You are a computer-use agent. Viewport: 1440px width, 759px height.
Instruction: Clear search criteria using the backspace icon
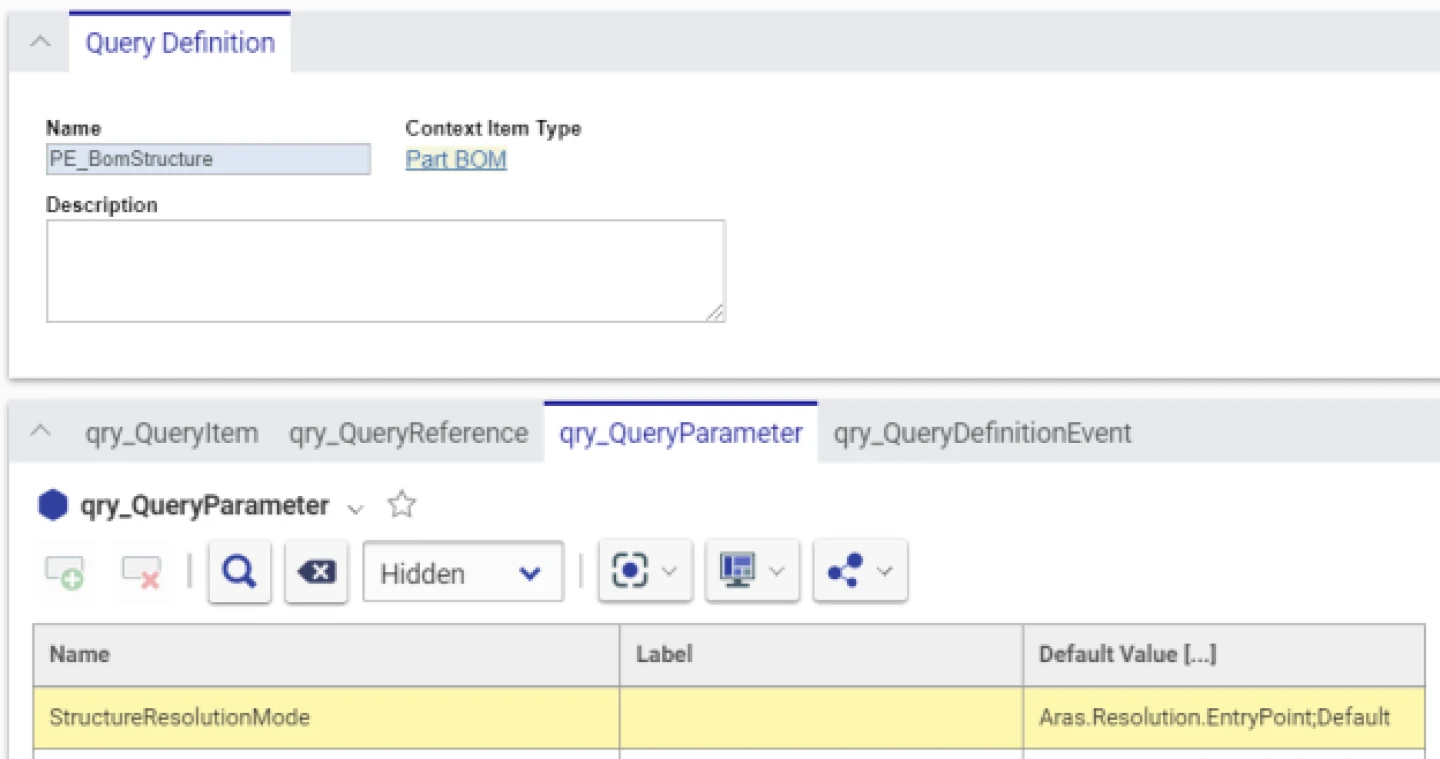click(x=316, y=571)
